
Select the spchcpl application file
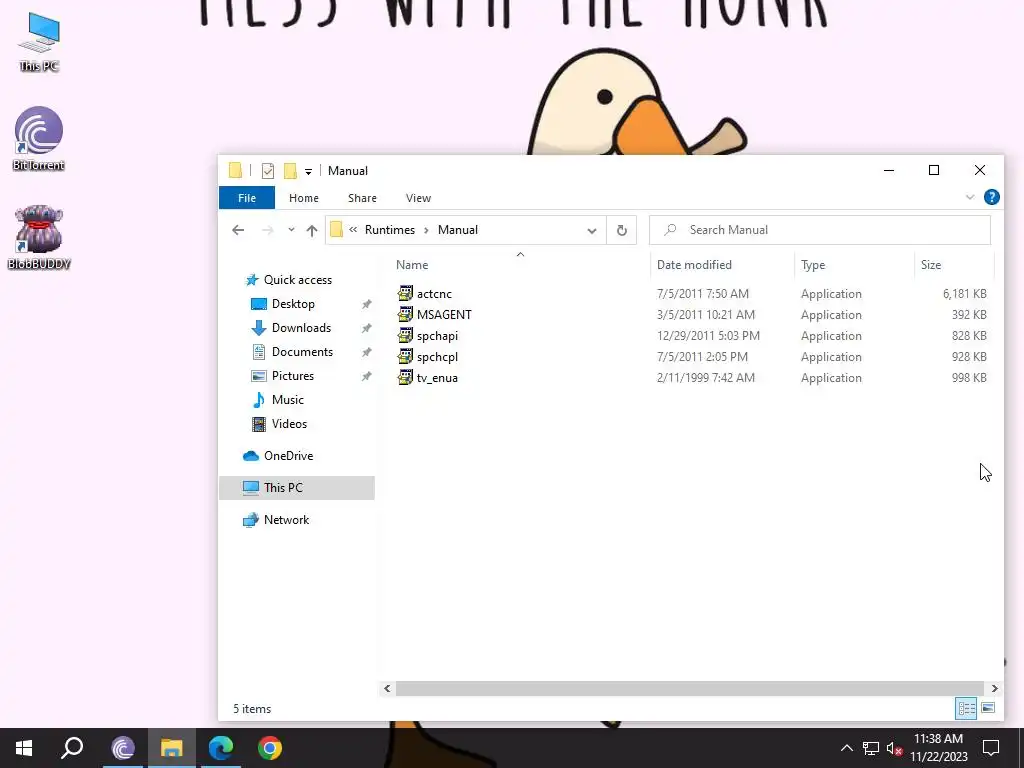pos(437,357)
